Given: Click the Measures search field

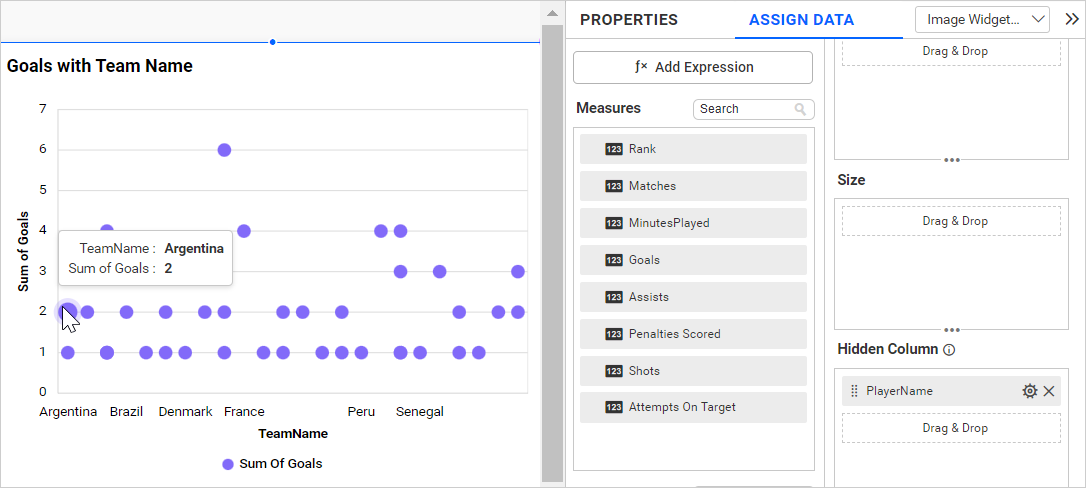Looking at the screenshot, I should [x=743, y=109].
